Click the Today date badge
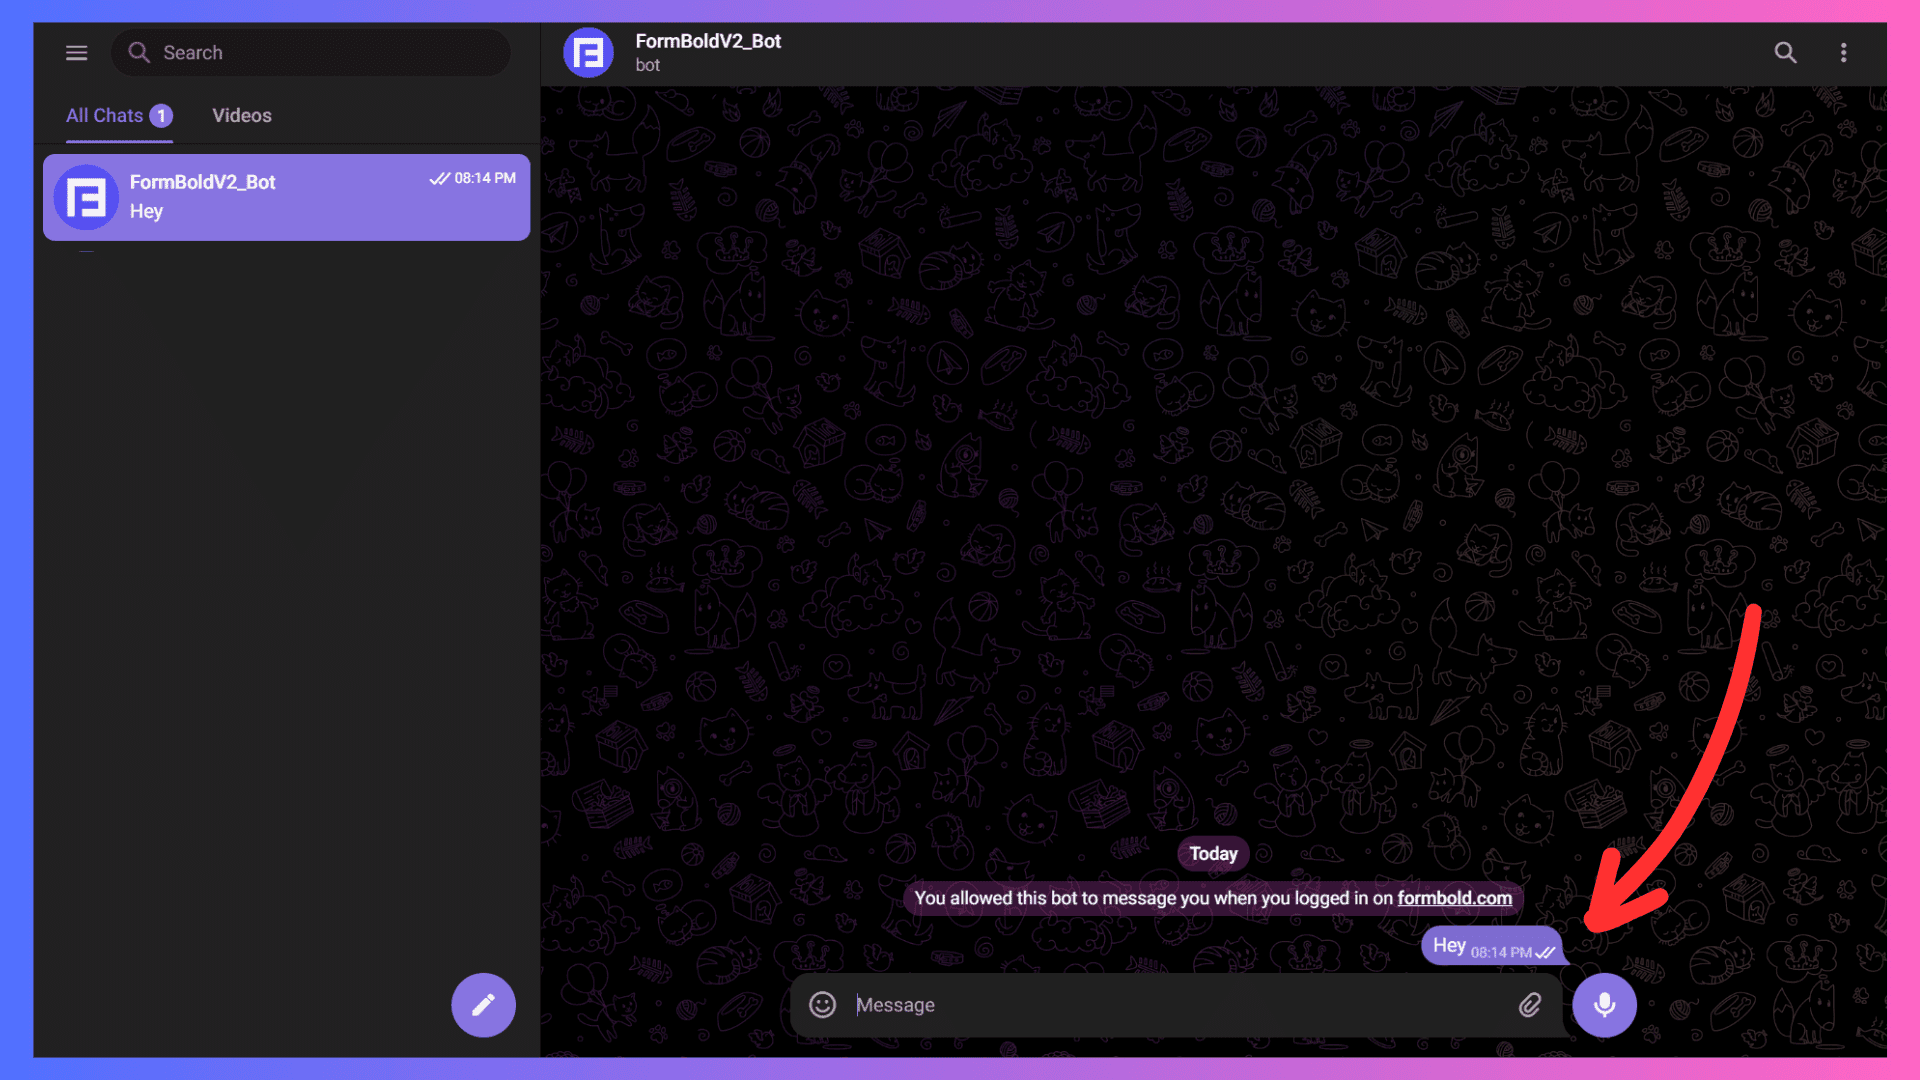This screenshot has height=1080, width=1920. click(x=1213, y=854)
